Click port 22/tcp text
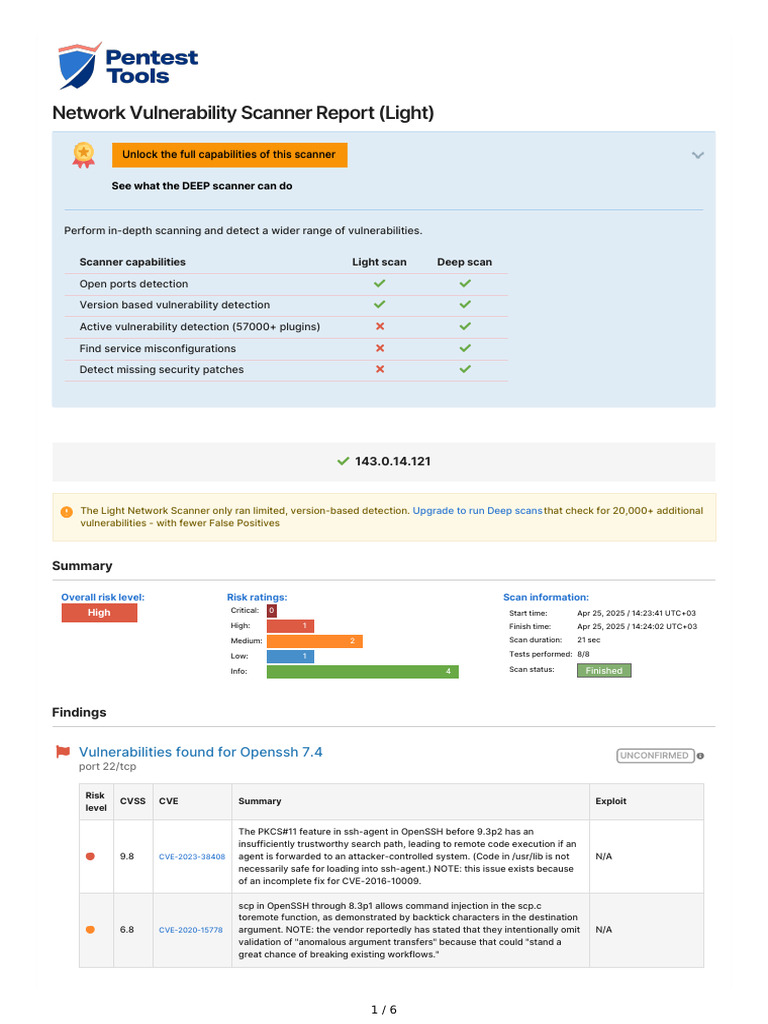768x1024 pixels. 108,767
